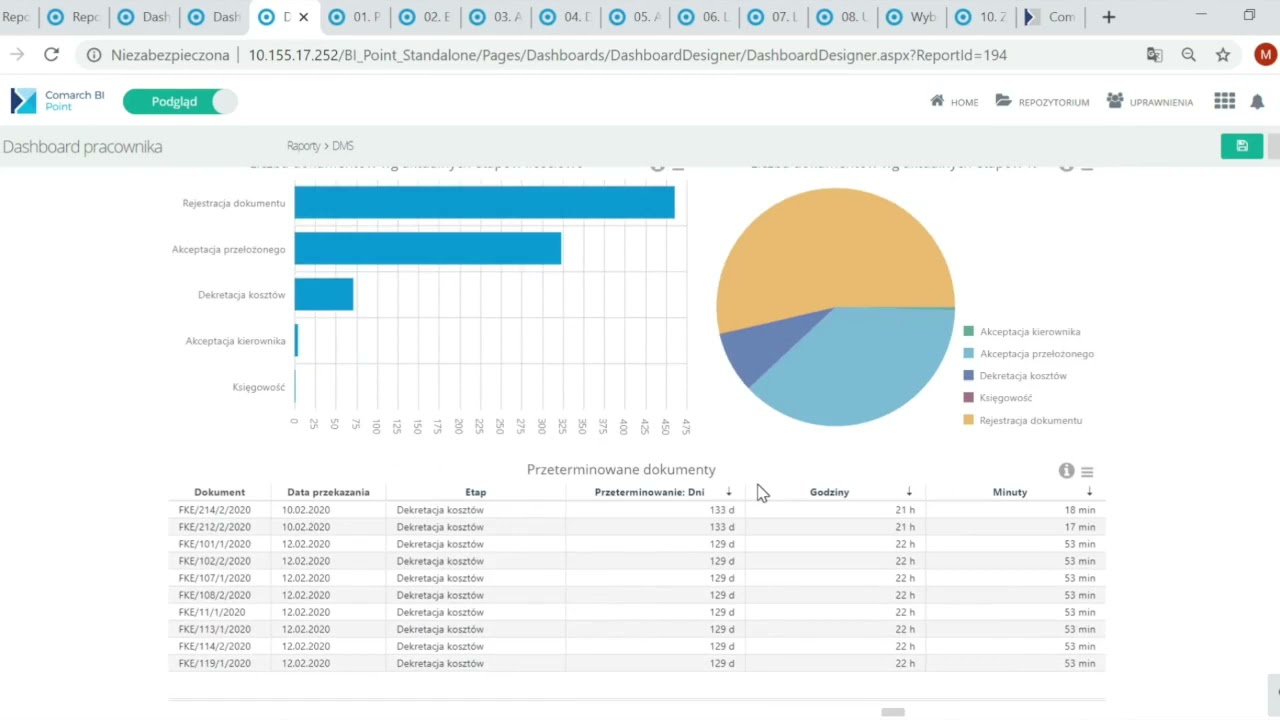Open the browser zoom magnifier icon
This screenshot has height=720, width=1280.
pyautogui.click(x=1188, y=55)
